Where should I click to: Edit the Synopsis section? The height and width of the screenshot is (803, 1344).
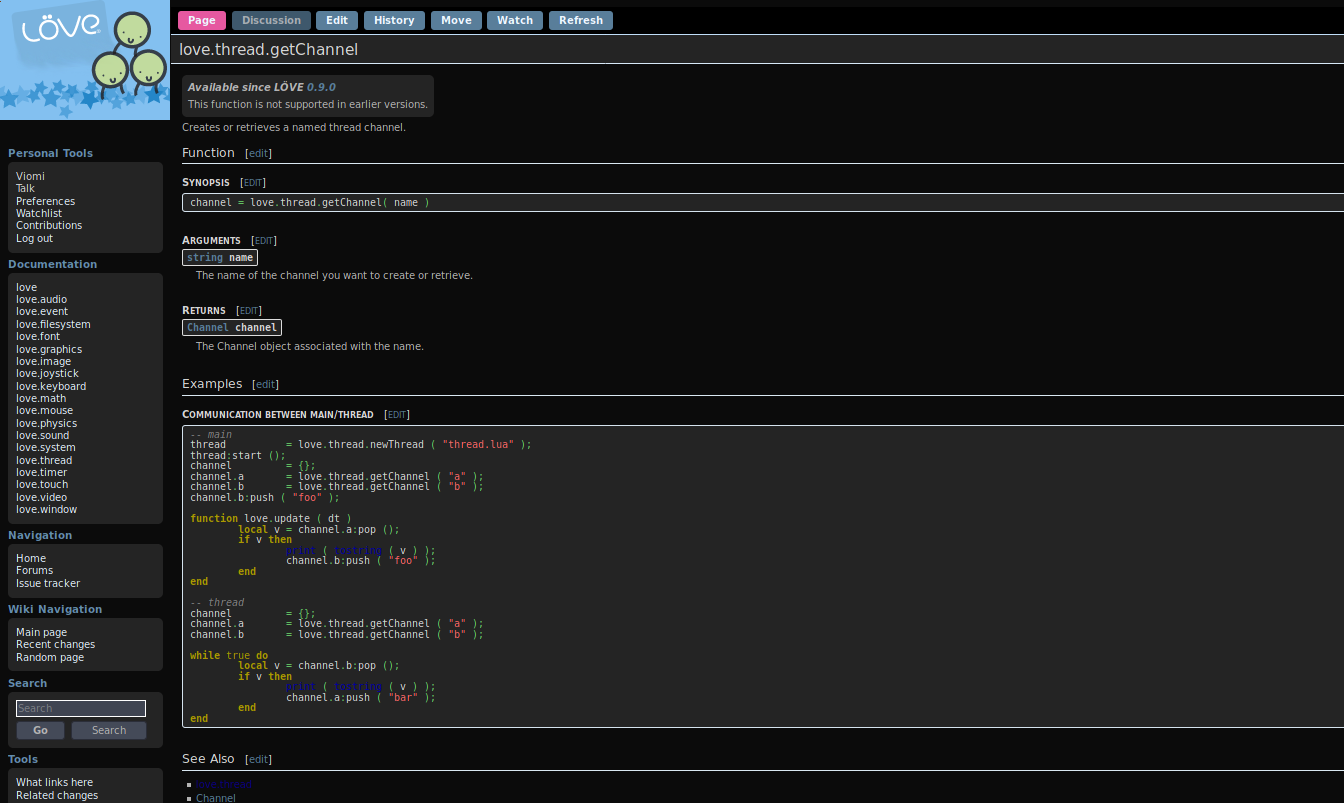pyautogui.click(x=253, y=183)
